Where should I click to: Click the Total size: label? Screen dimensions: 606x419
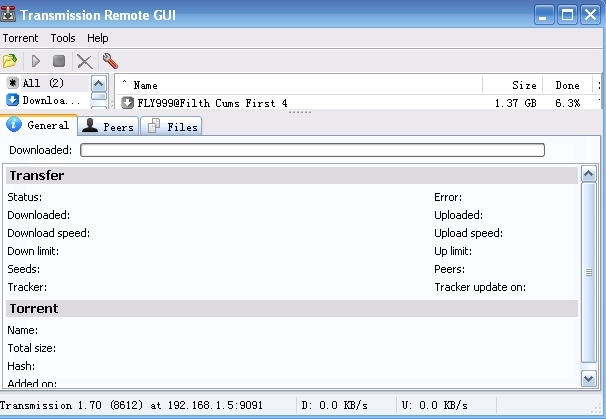coord(32,348)
